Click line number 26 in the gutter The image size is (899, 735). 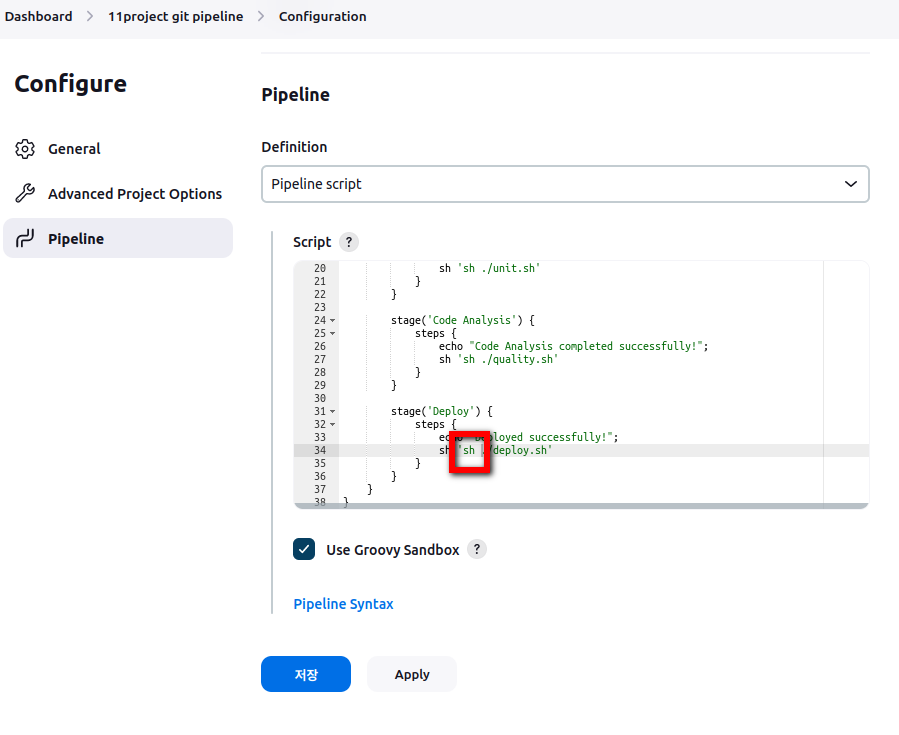(x=320, y=346)
